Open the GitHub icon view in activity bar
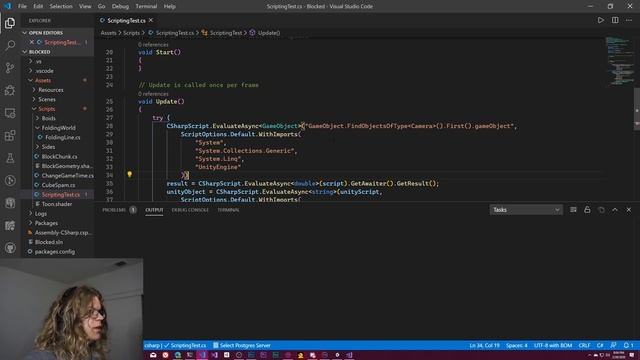Viewport: 640px width, 360px height. [10, 248]
